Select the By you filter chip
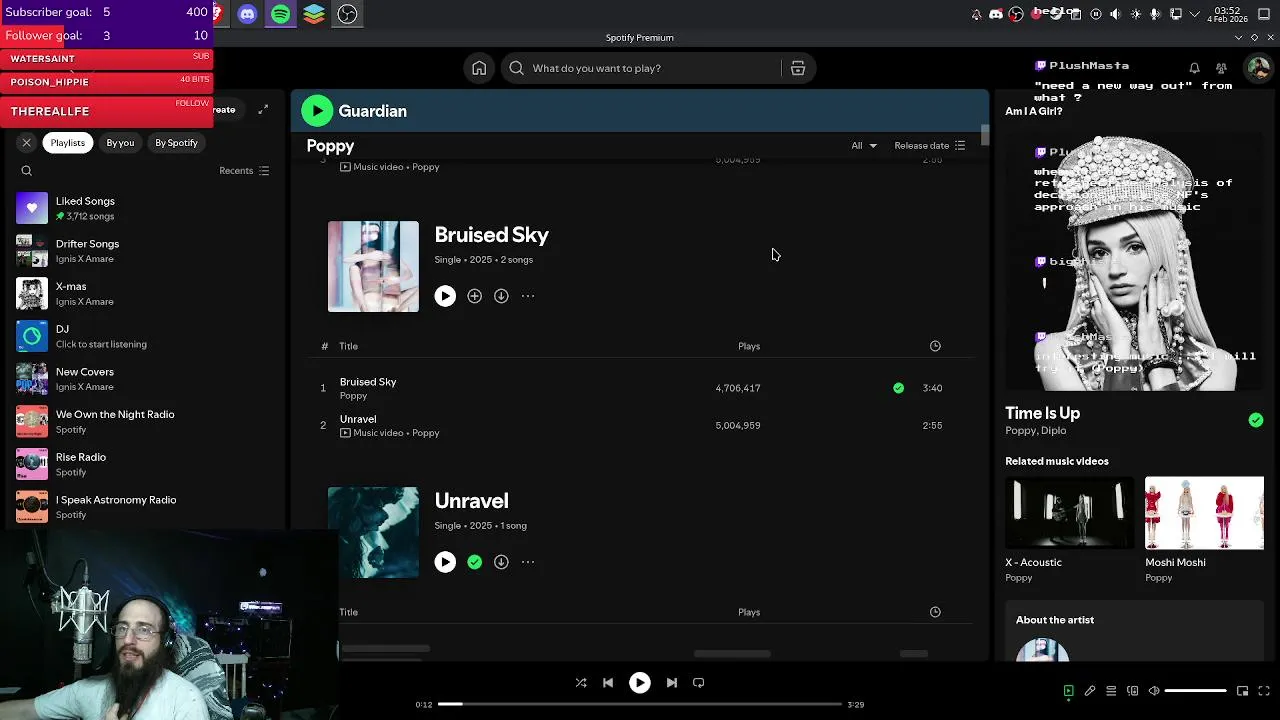This screenshot has width=1280, height=720. (x=120, y=143)
